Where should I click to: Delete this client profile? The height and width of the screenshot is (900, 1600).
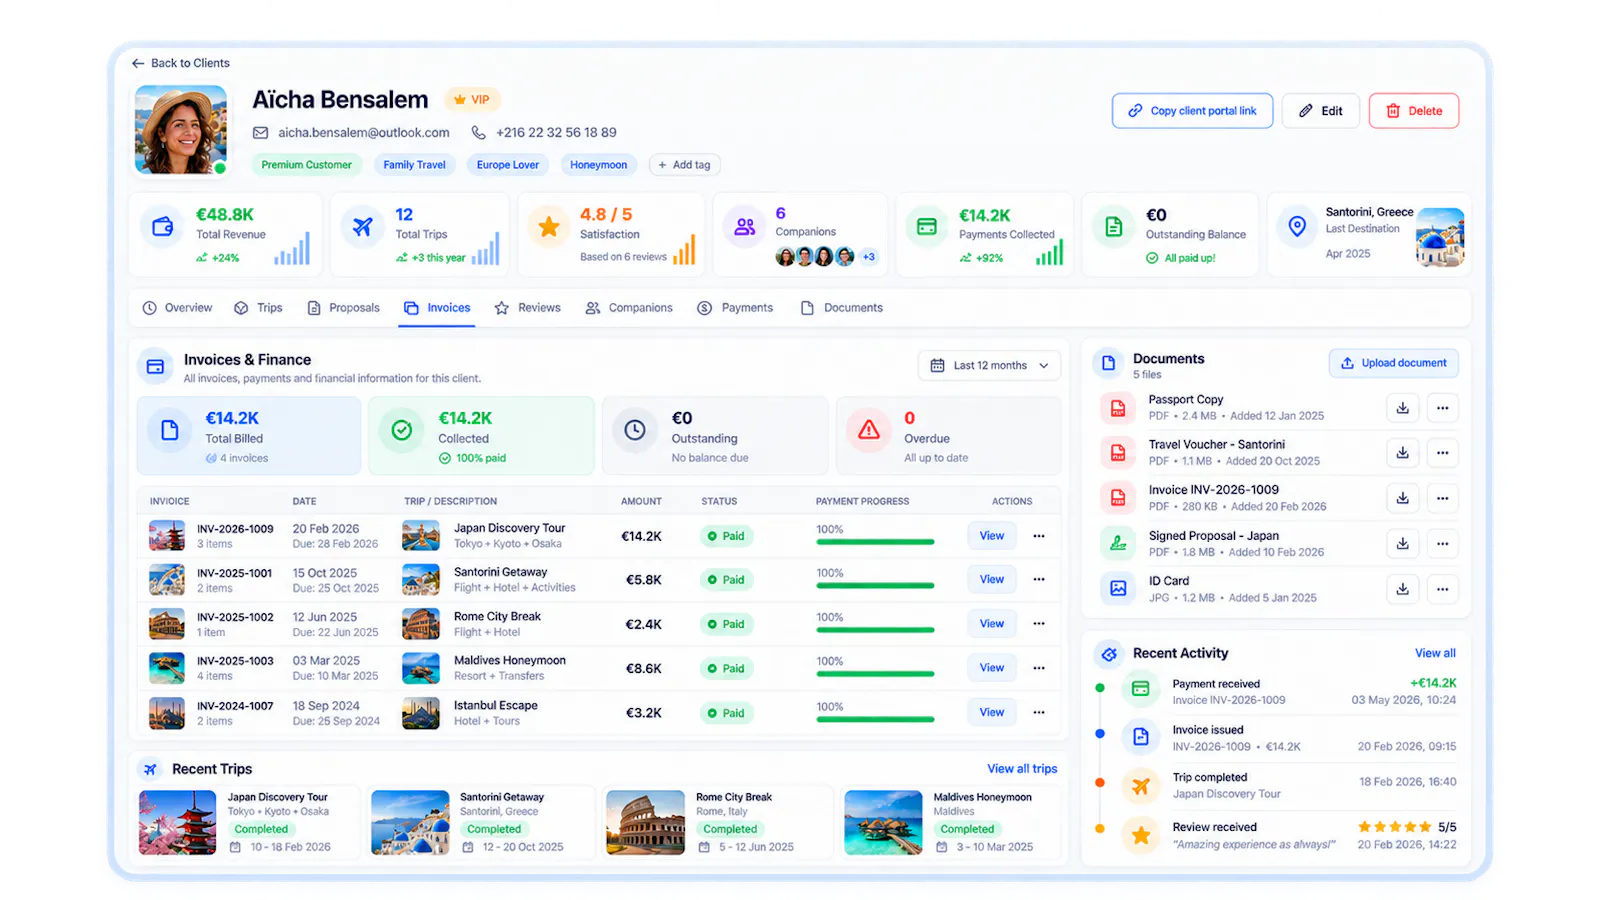1414,111
